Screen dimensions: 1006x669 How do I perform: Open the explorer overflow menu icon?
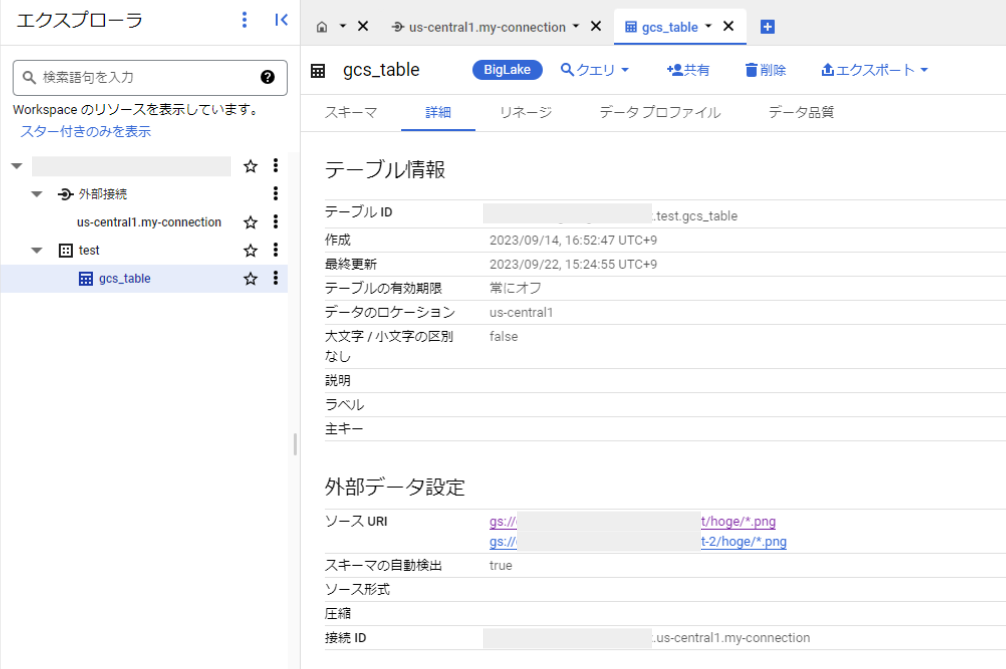click(244, 19)
